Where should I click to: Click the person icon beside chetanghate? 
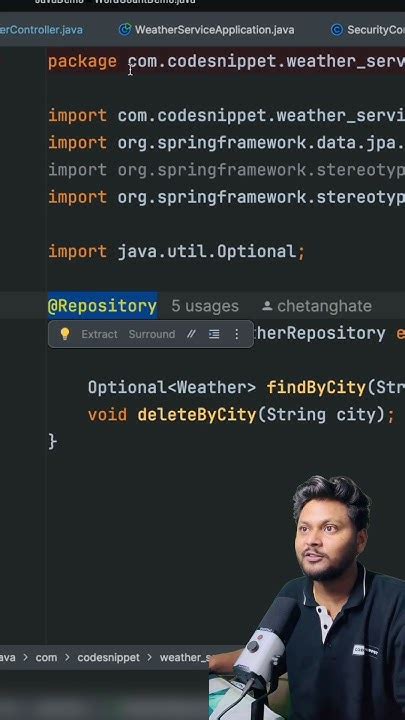point(267,306)
